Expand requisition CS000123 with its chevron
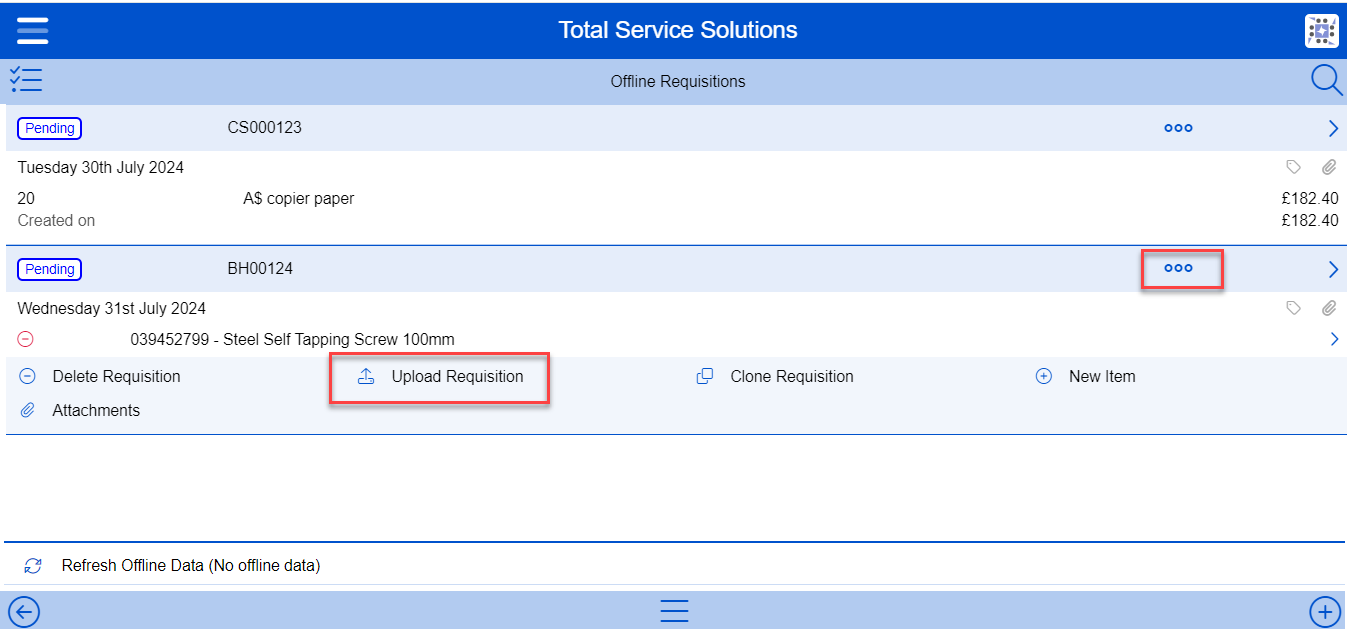The width and height of the screenshot is (1347, 632). point(1332,128)
